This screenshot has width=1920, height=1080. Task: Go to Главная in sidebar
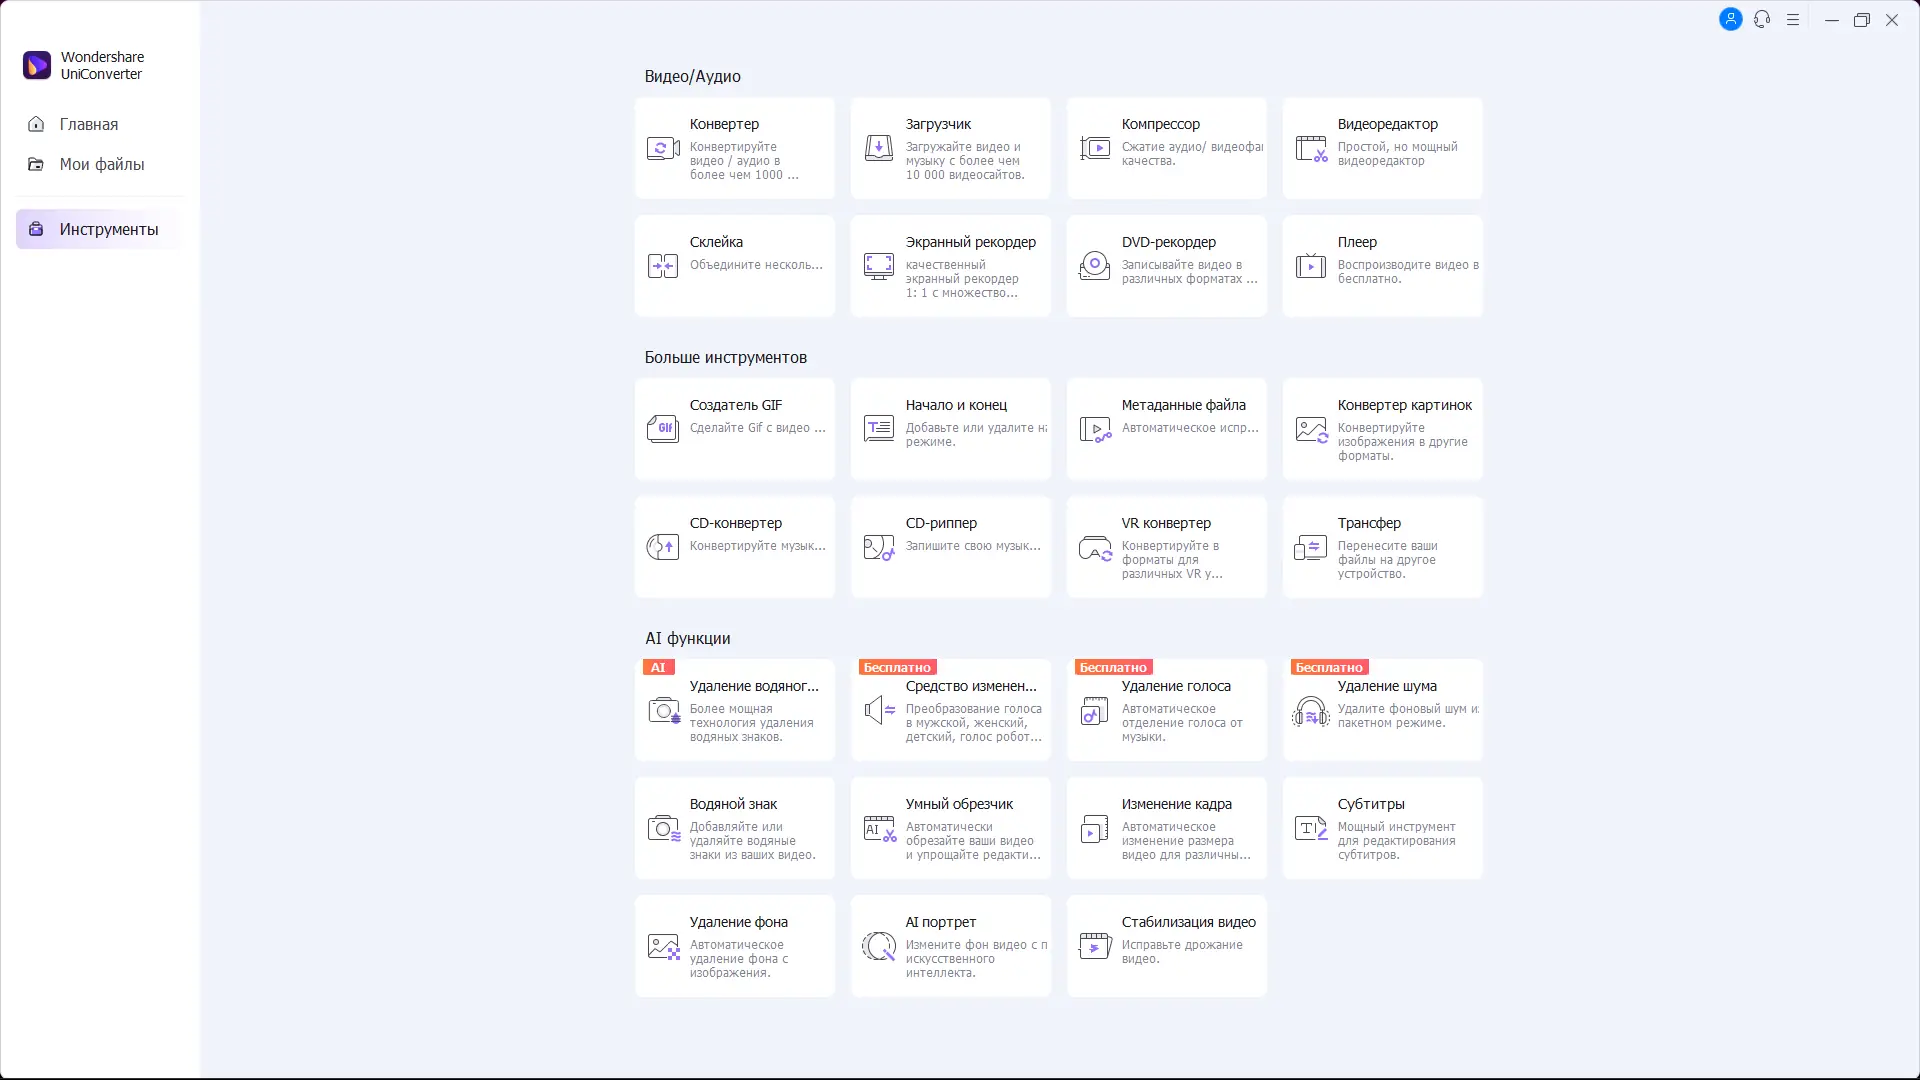point(88,124)
